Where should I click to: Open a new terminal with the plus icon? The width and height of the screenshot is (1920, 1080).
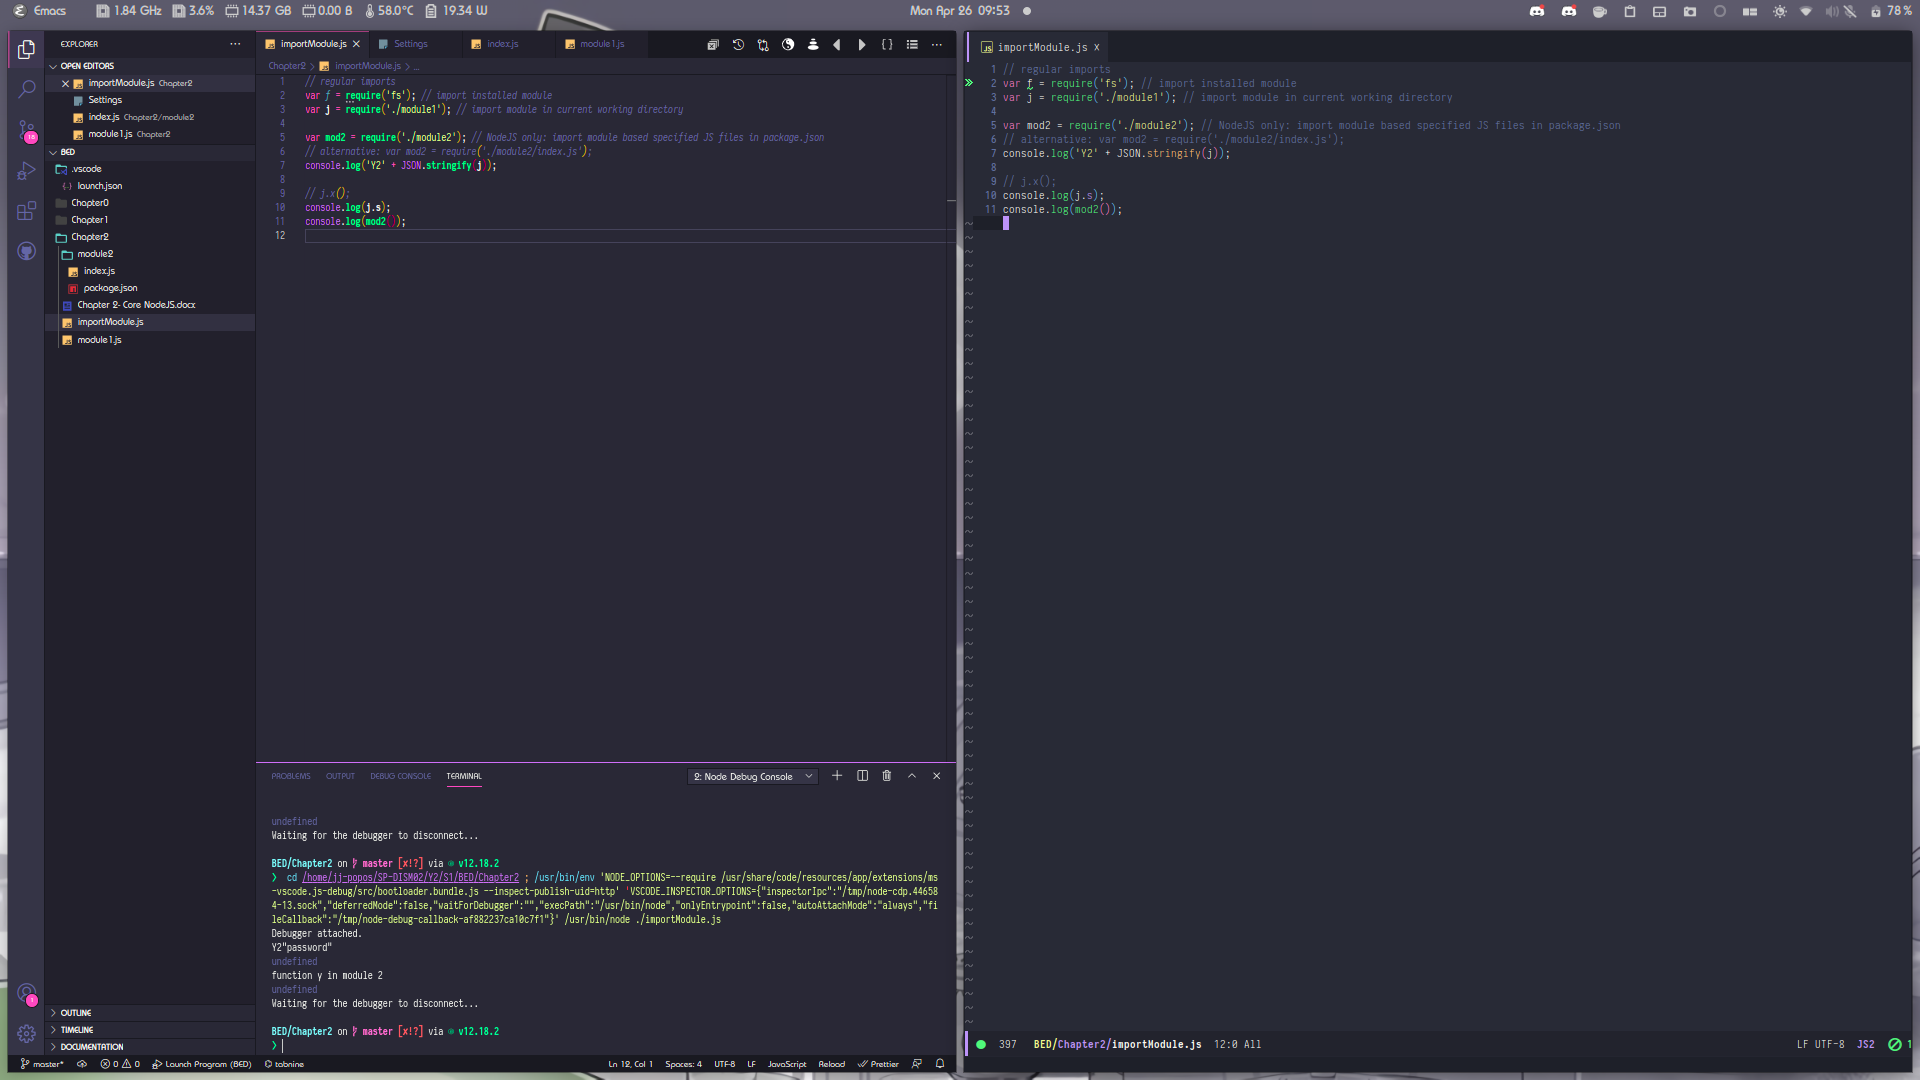[837, 775]
